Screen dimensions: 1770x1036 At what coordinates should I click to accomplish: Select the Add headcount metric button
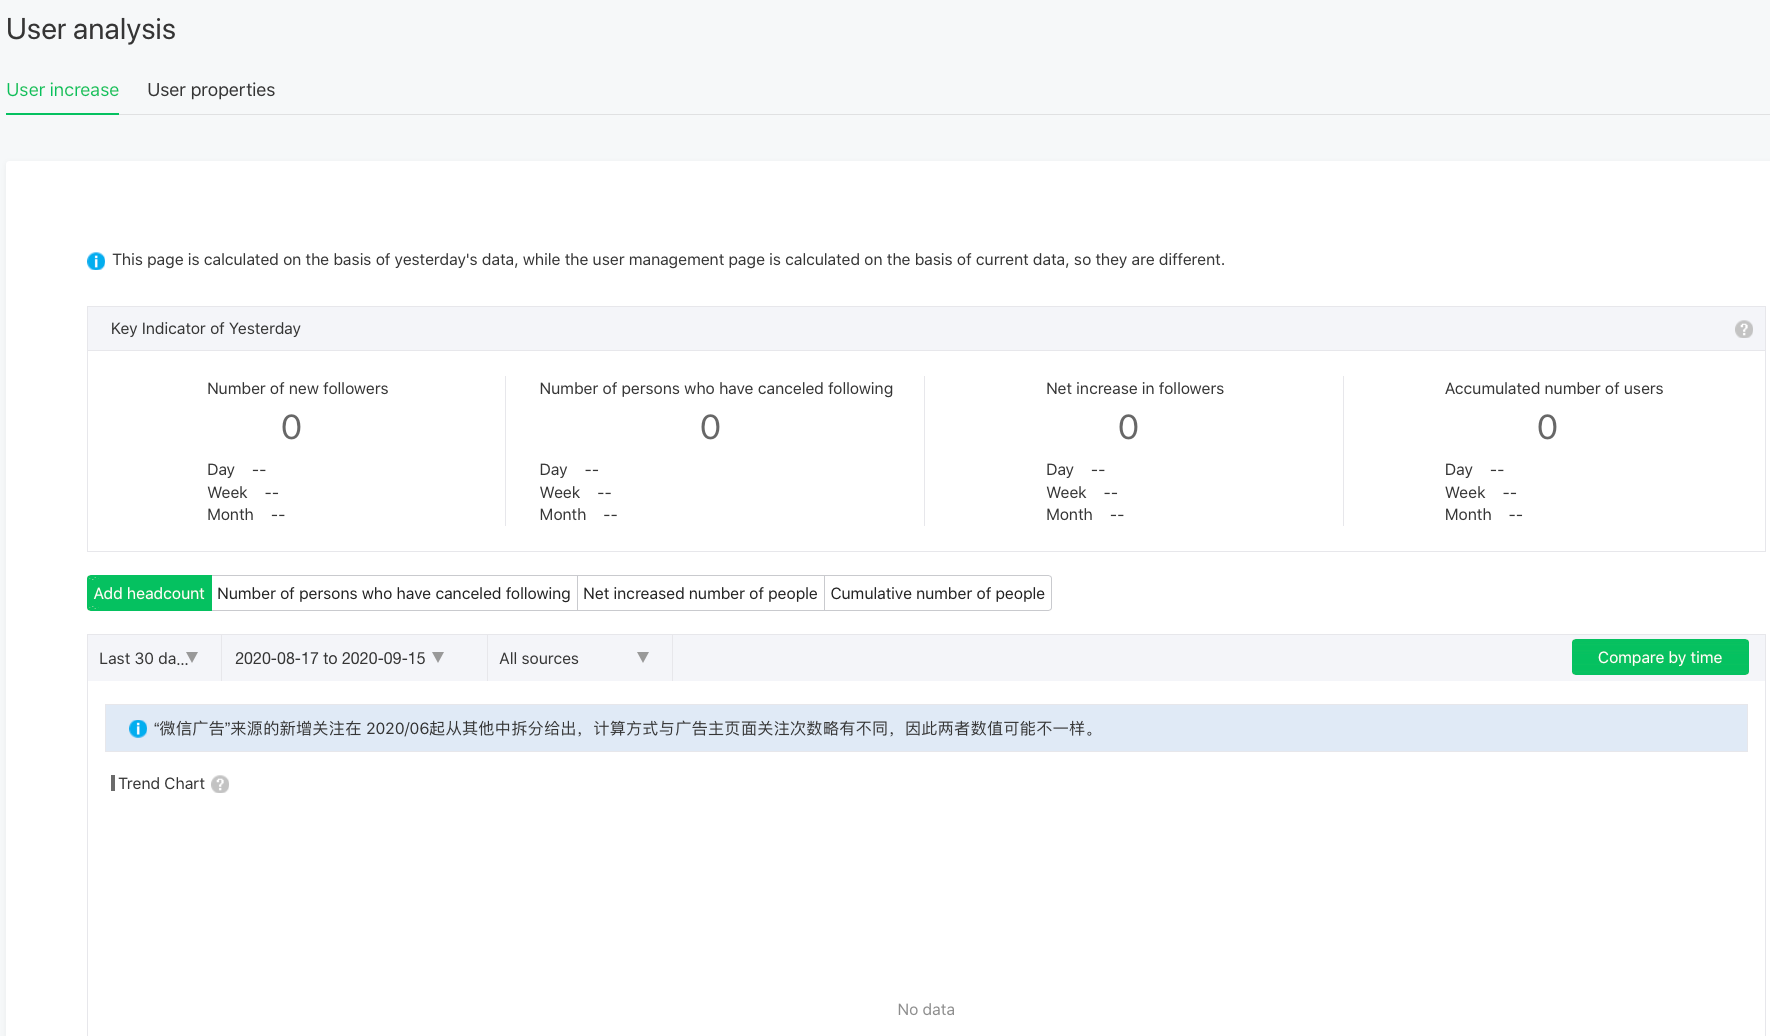pos(149,593)
